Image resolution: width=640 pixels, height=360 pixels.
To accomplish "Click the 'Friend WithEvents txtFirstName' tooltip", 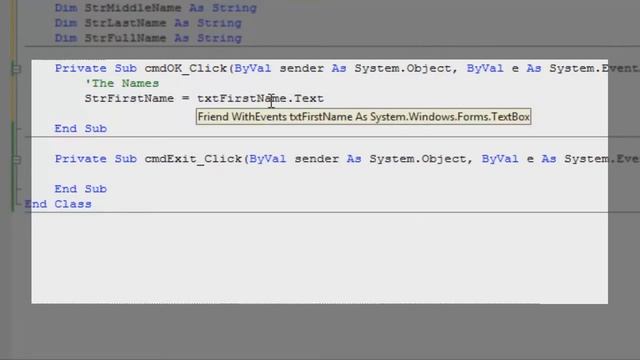I will pos(363,117).
